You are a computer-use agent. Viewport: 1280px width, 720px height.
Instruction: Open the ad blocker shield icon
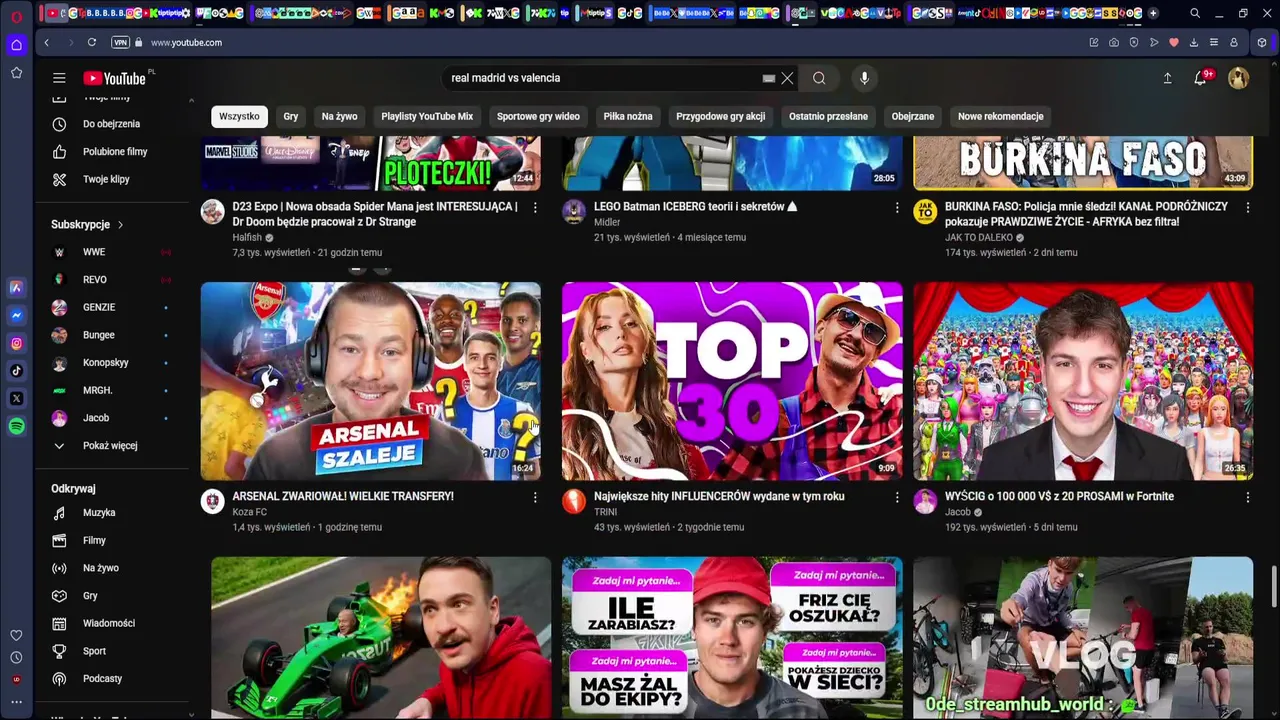[1134, 42]
